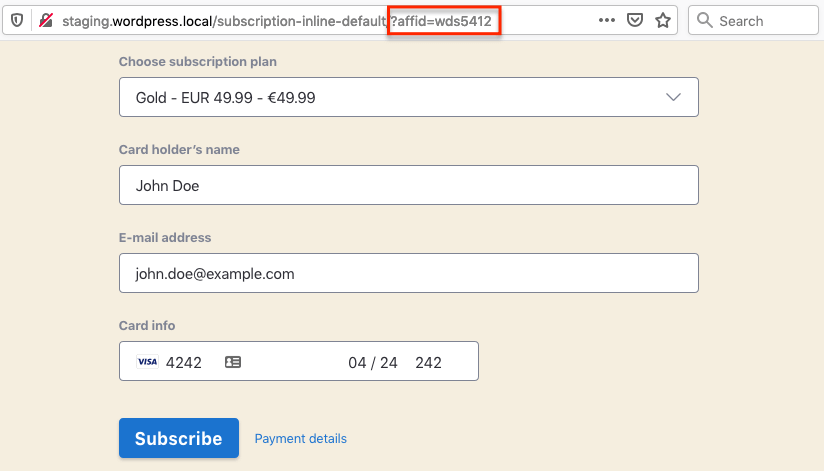The width and height of the screenshot is (824, 471).
Task: Click the card autofill icon beside 4242
Action: point(233,362)
